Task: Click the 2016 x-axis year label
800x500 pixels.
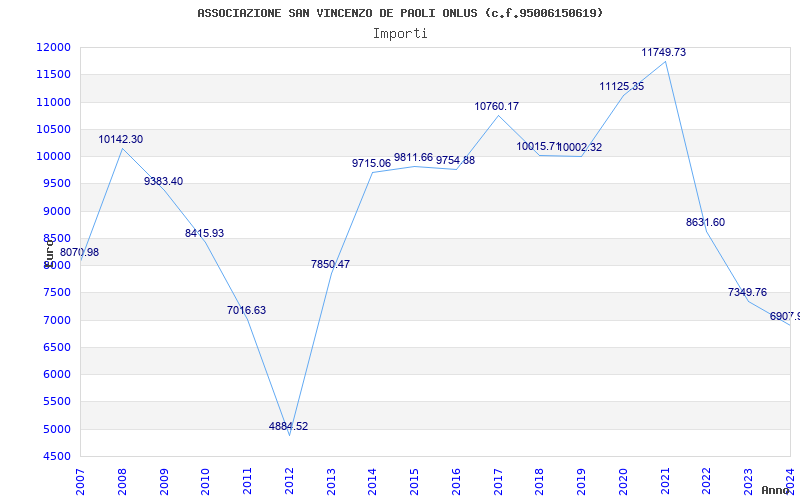Action: pos(456,482)
